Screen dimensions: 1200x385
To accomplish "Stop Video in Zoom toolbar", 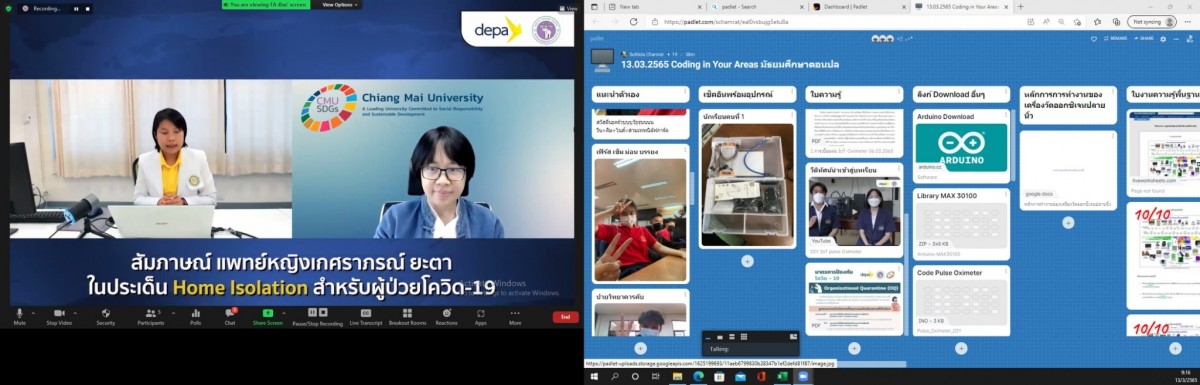I will click(x=59, y=316).
